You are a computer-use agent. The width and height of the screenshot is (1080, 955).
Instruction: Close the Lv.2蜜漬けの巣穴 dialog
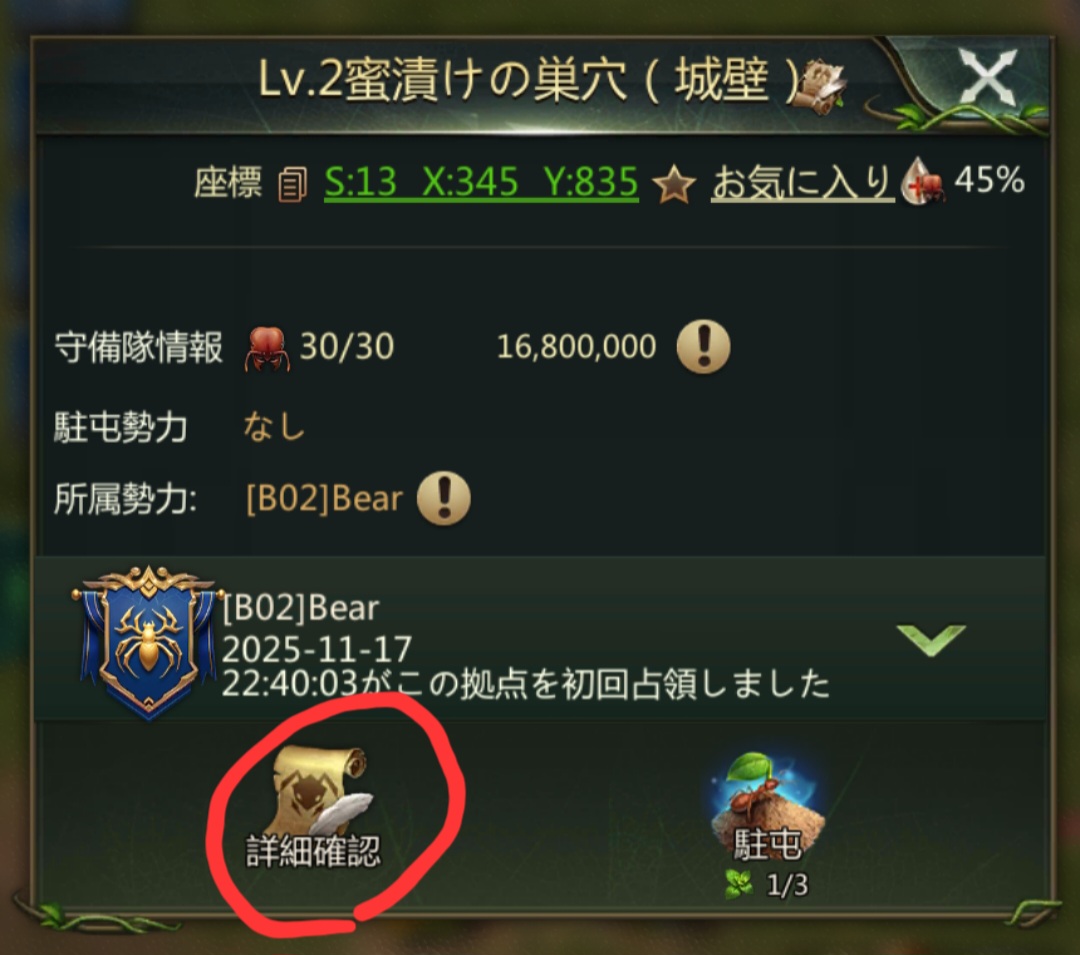click(988, 78)
